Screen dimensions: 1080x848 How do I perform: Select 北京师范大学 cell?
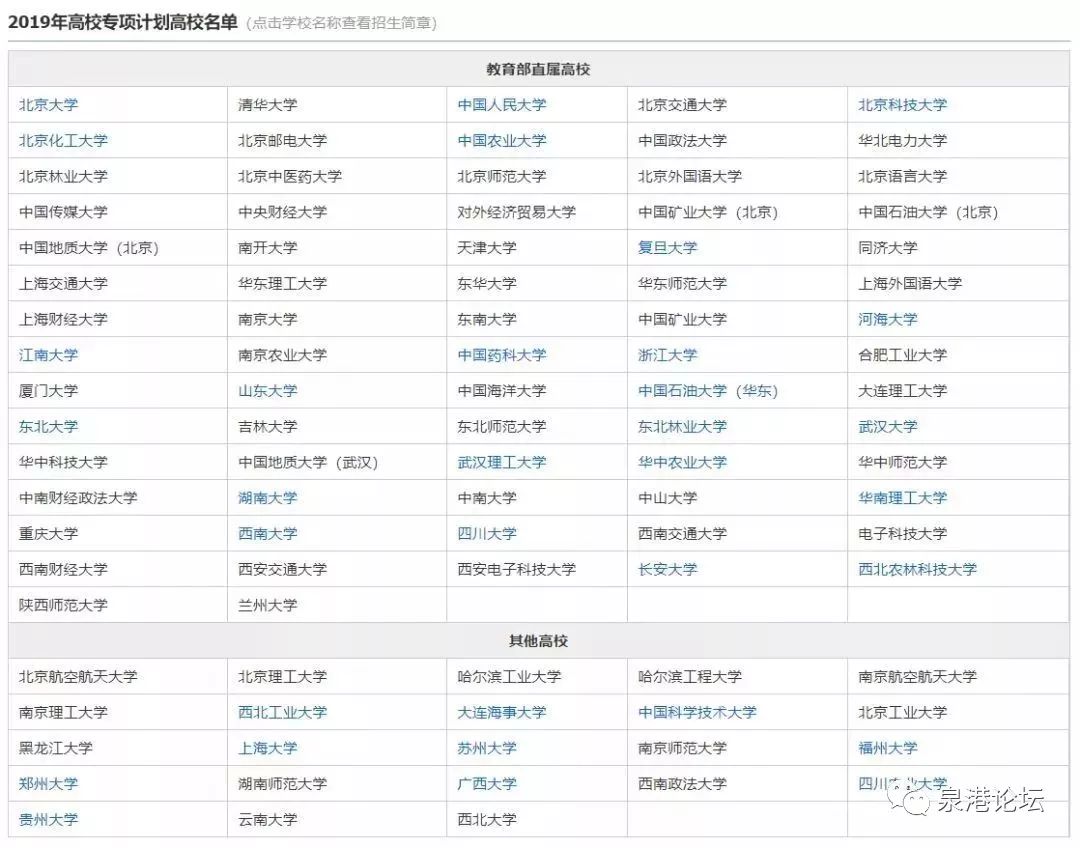pyautogui.click(x=537, y=176)
